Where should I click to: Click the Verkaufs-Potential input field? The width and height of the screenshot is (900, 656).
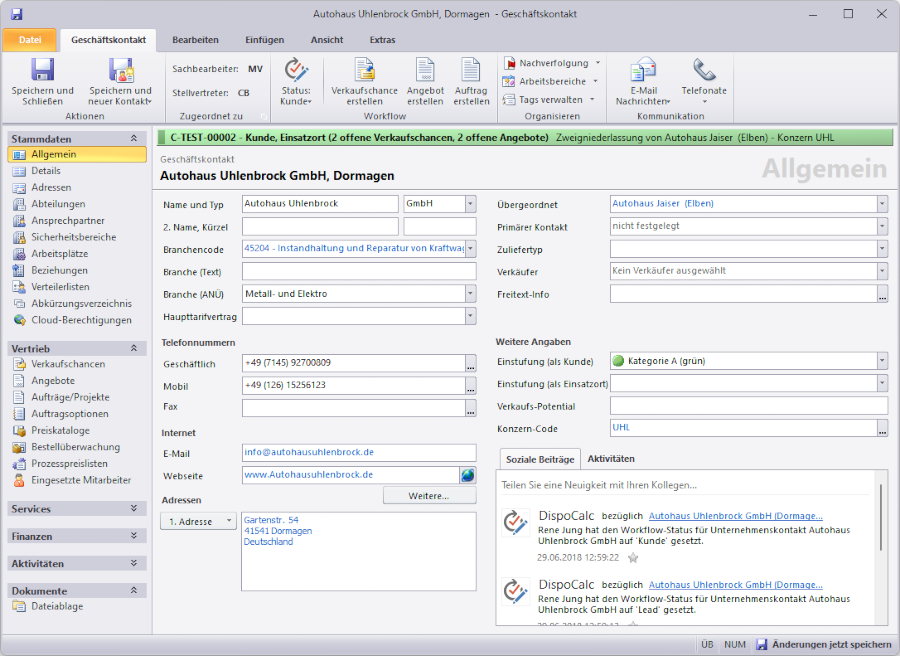[748, 406]
